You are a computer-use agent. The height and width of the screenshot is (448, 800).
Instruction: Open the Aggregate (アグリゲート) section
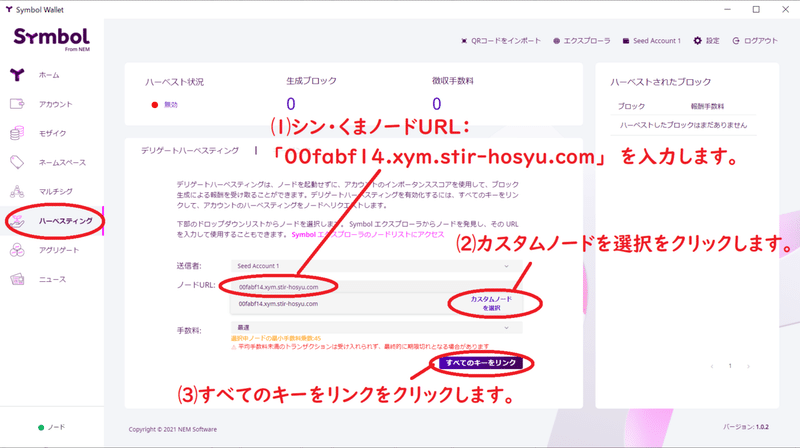click(x=59, y=250)
